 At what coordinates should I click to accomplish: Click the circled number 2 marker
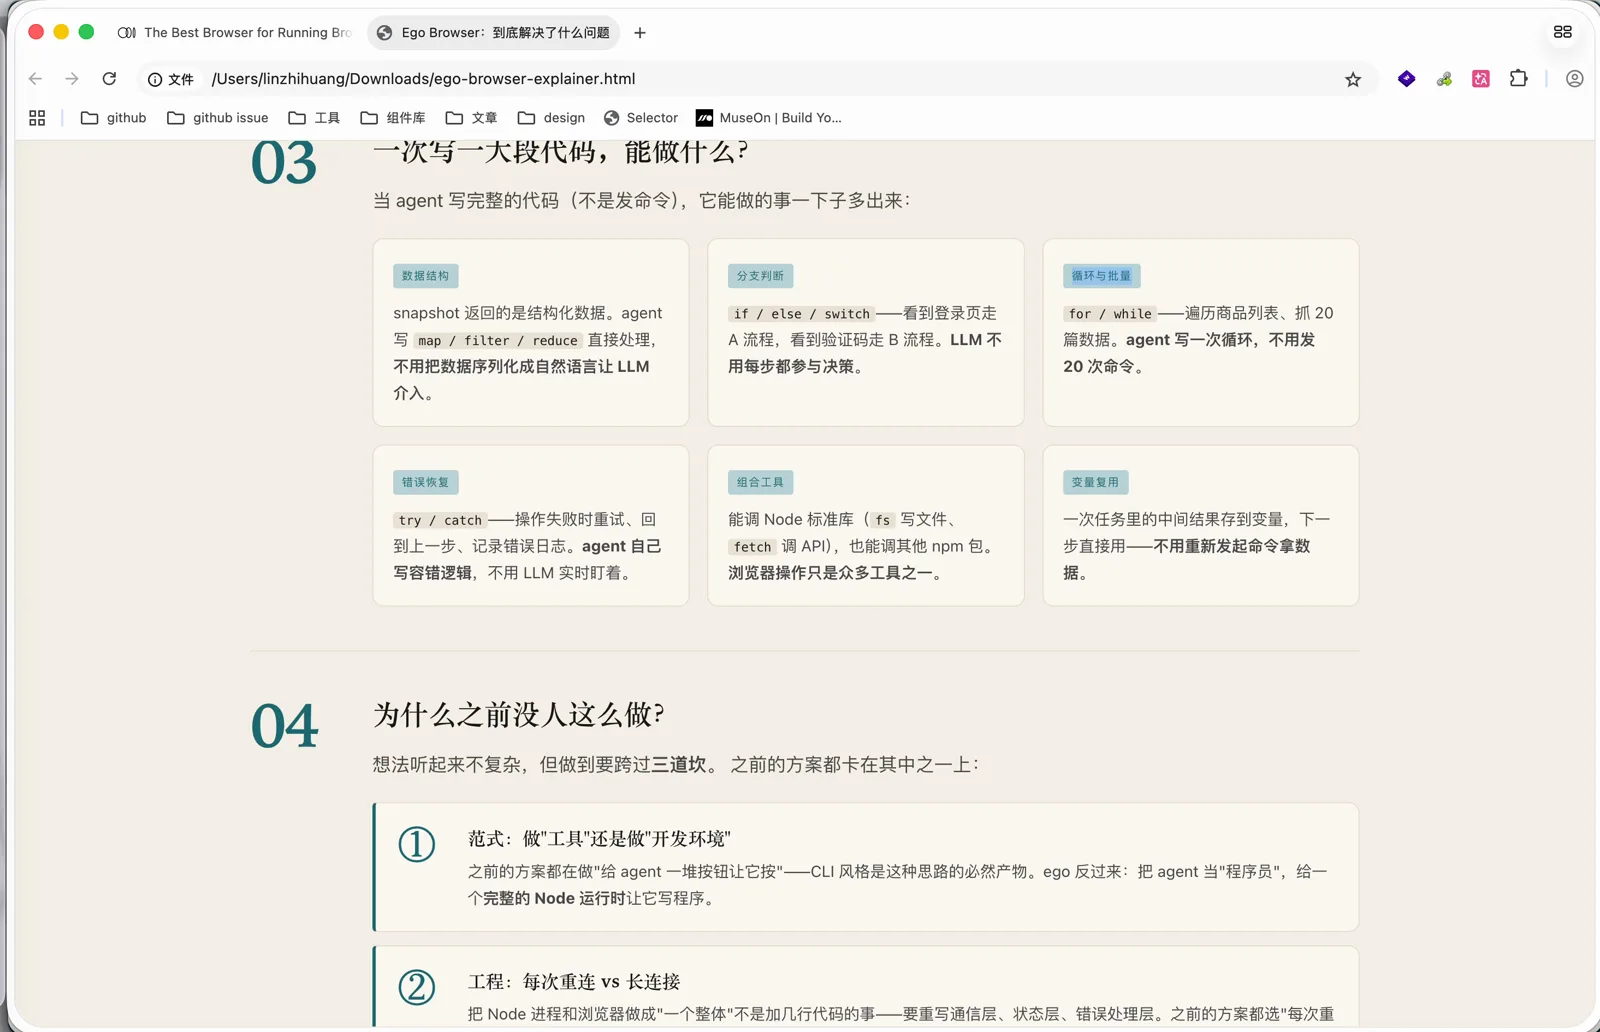(x=417, y=987)
